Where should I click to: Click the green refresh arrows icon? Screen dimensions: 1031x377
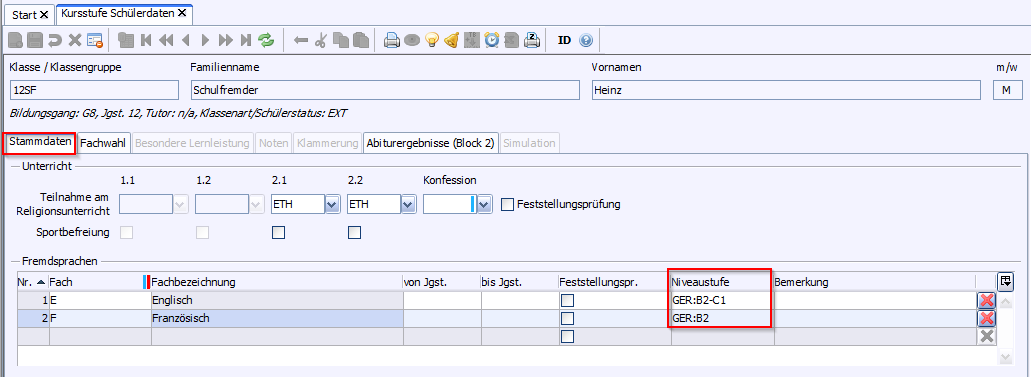tap(266, 40)
